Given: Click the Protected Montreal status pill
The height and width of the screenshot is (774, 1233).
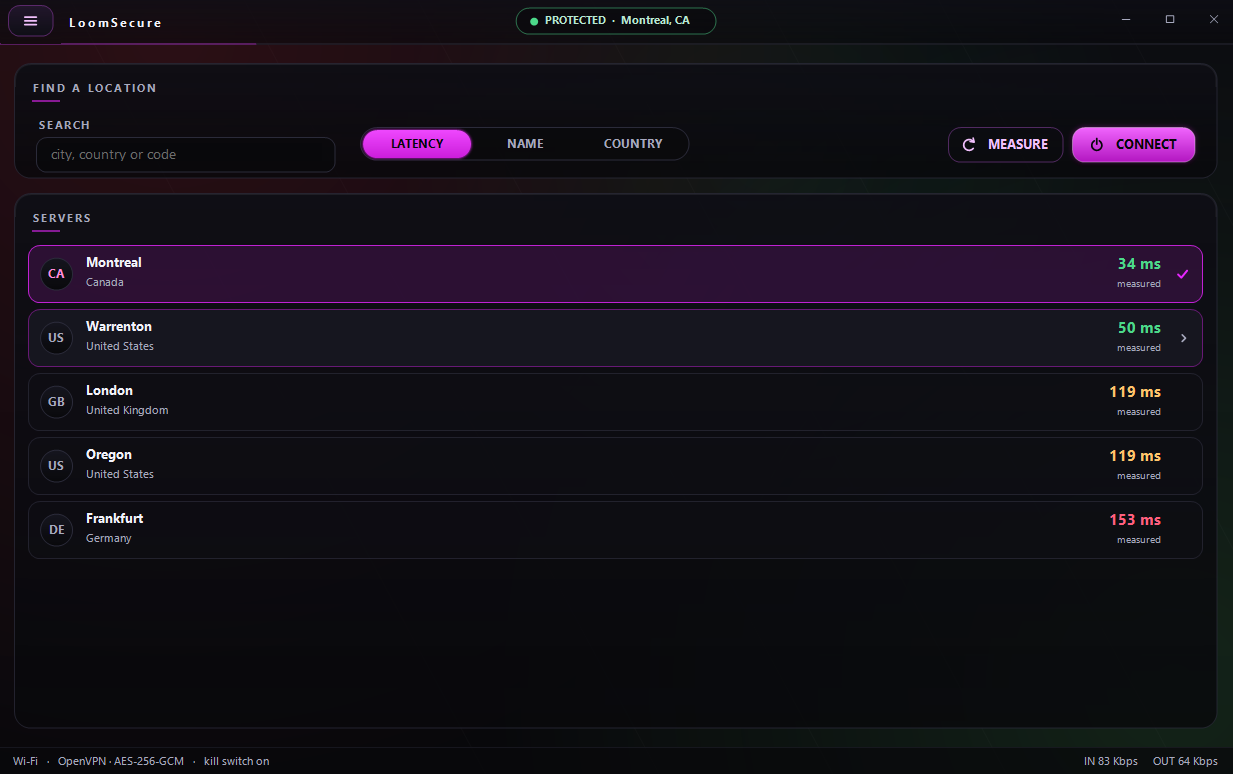Looking at the screenshot, I should (616, 21).
